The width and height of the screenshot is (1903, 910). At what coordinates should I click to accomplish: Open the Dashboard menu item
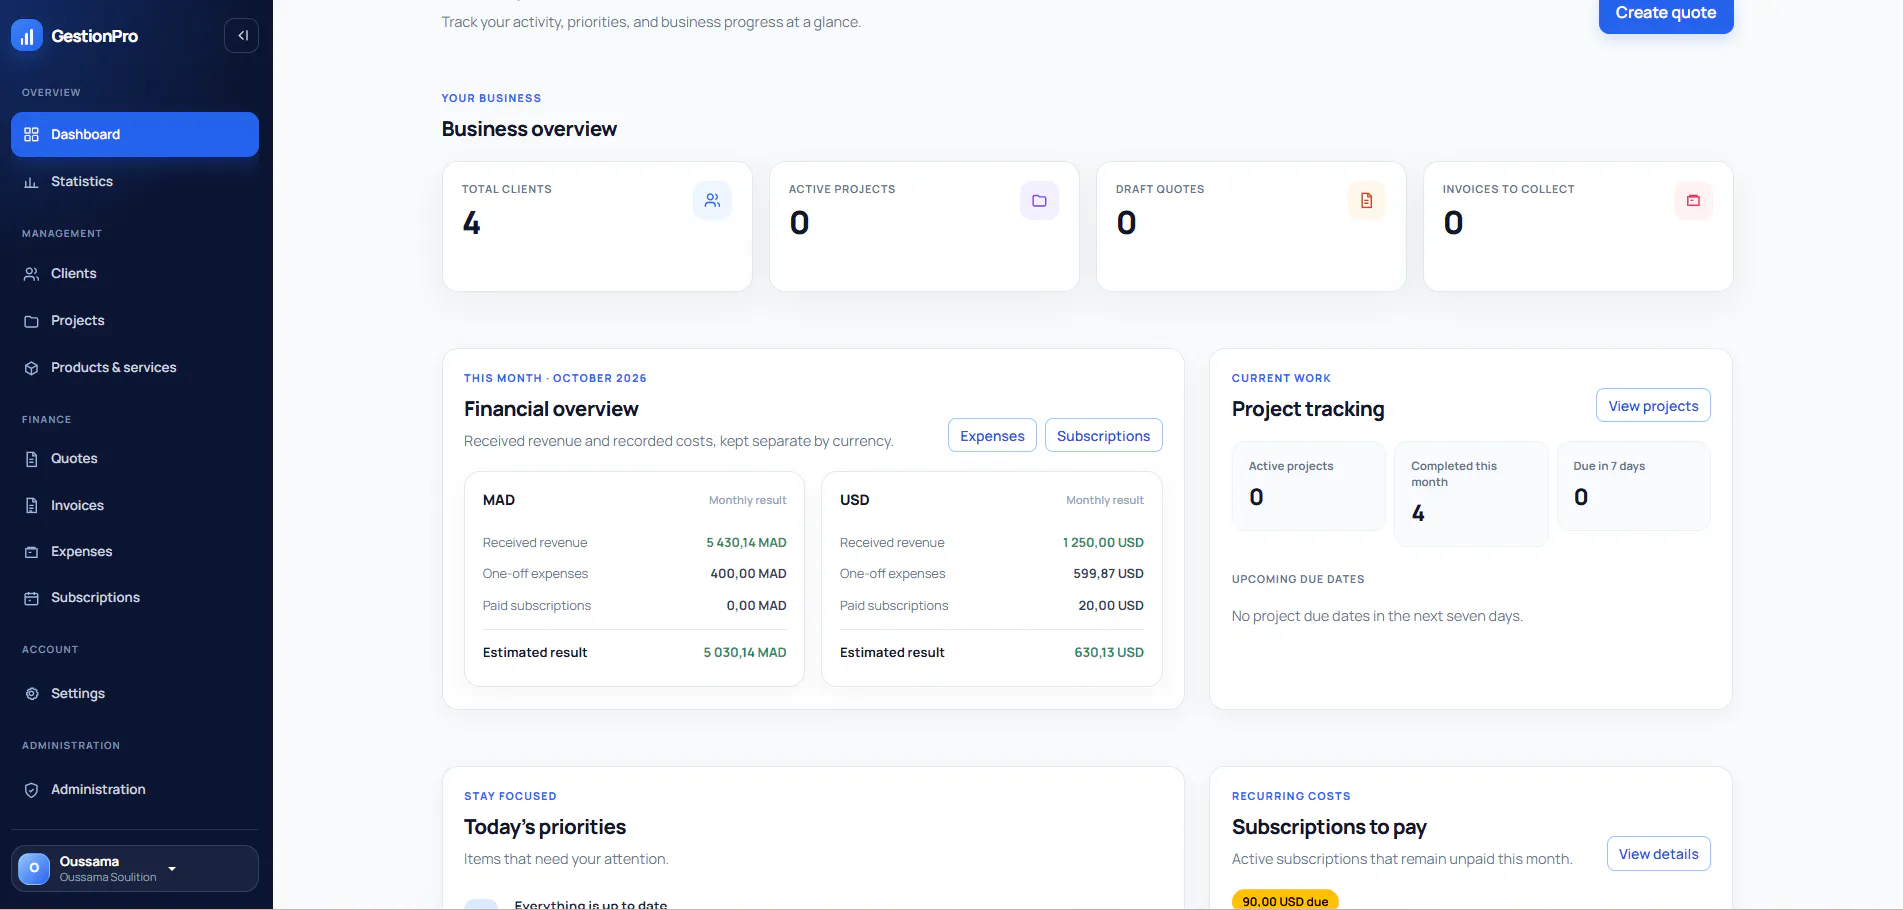coord(135,134)
